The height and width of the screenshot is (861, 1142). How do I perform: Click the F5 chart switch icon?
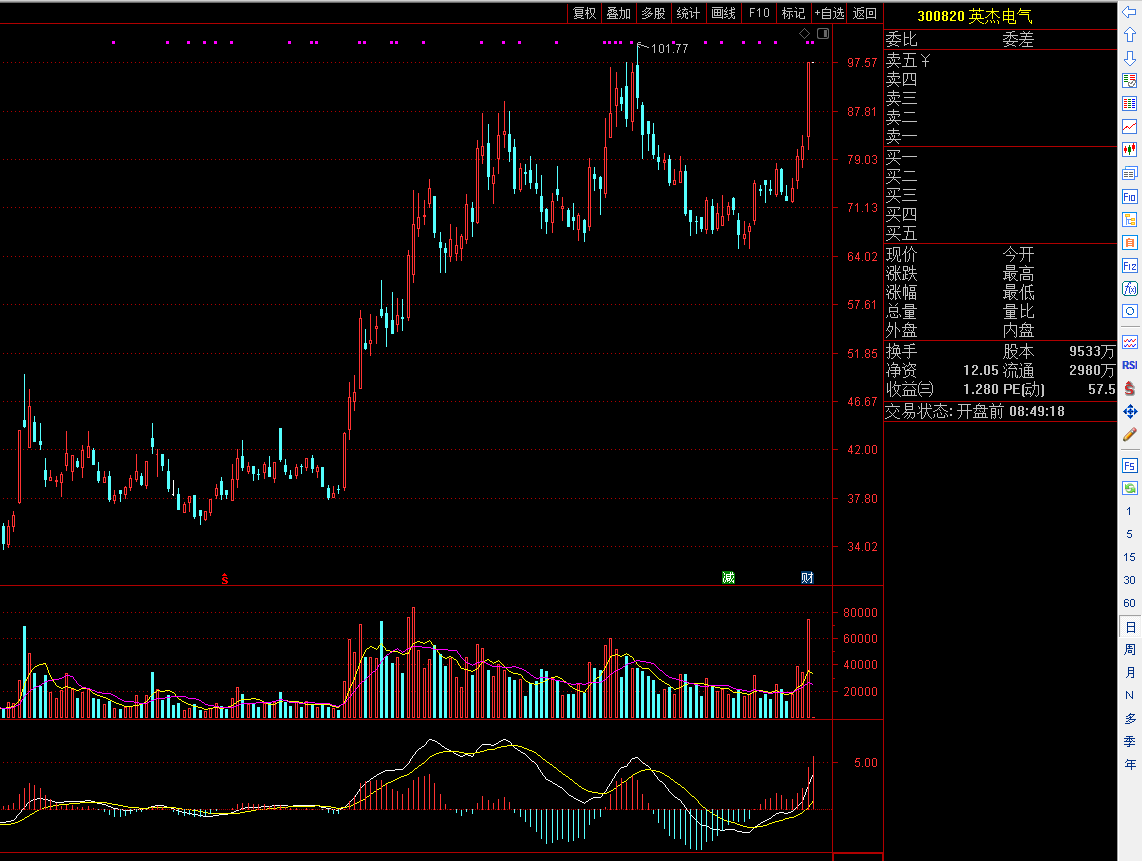click(1129, 465)
